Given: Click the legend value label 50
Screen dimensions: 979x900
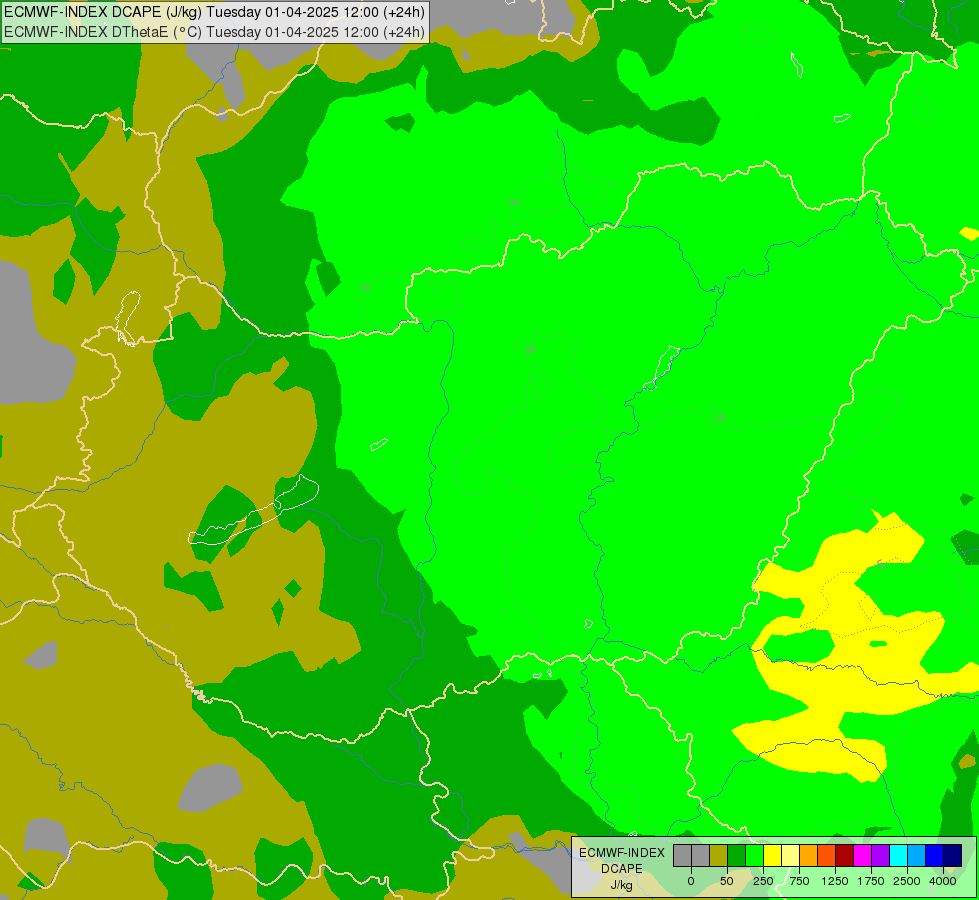Looking at the screenshot, I should [x=727, y=881].
